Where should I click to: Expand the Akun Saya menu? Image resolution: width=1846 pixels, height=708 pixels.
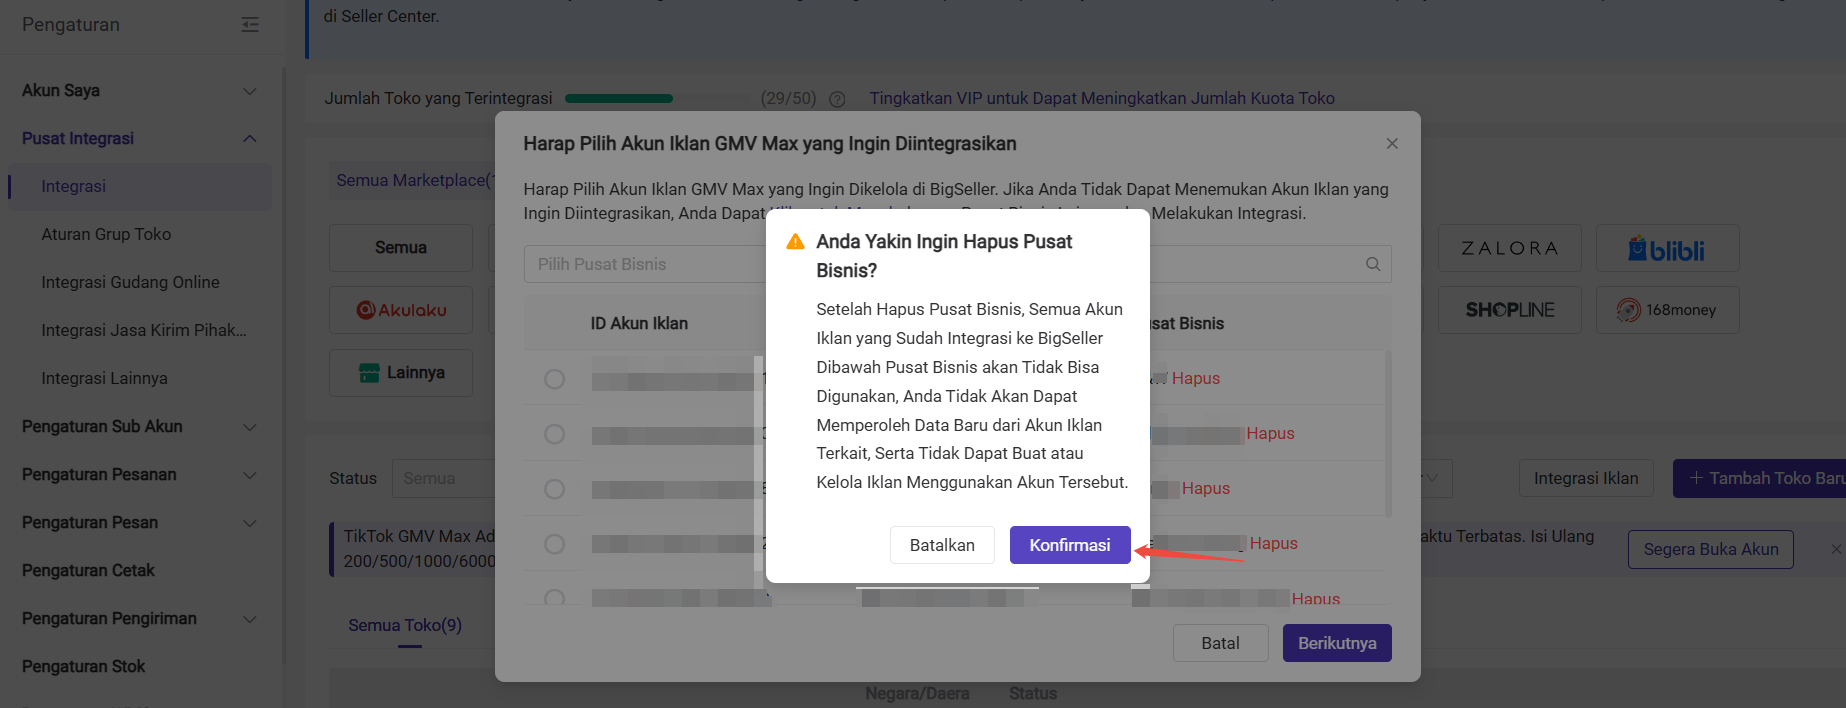click(139, 91)
